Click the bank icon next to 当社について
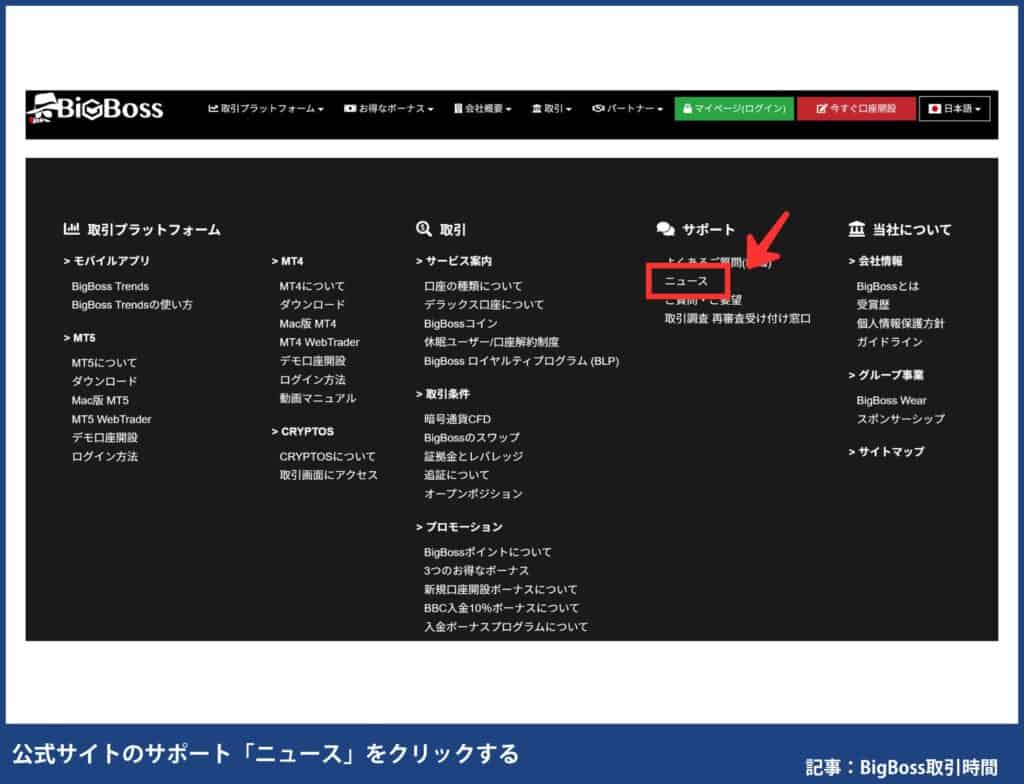This screenshot has width=1024, height=784. pos(856,229)
